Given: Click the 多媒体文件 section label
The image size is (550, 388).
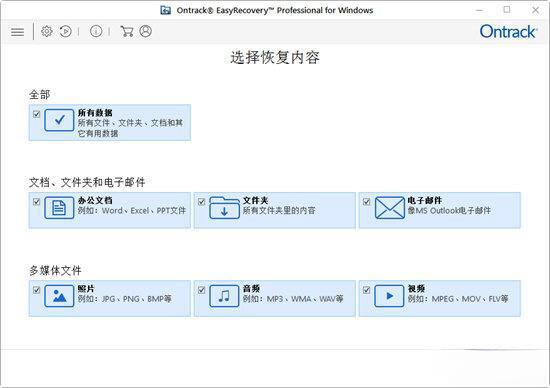Looking at the screenshot, I should [x=55, y=270].
